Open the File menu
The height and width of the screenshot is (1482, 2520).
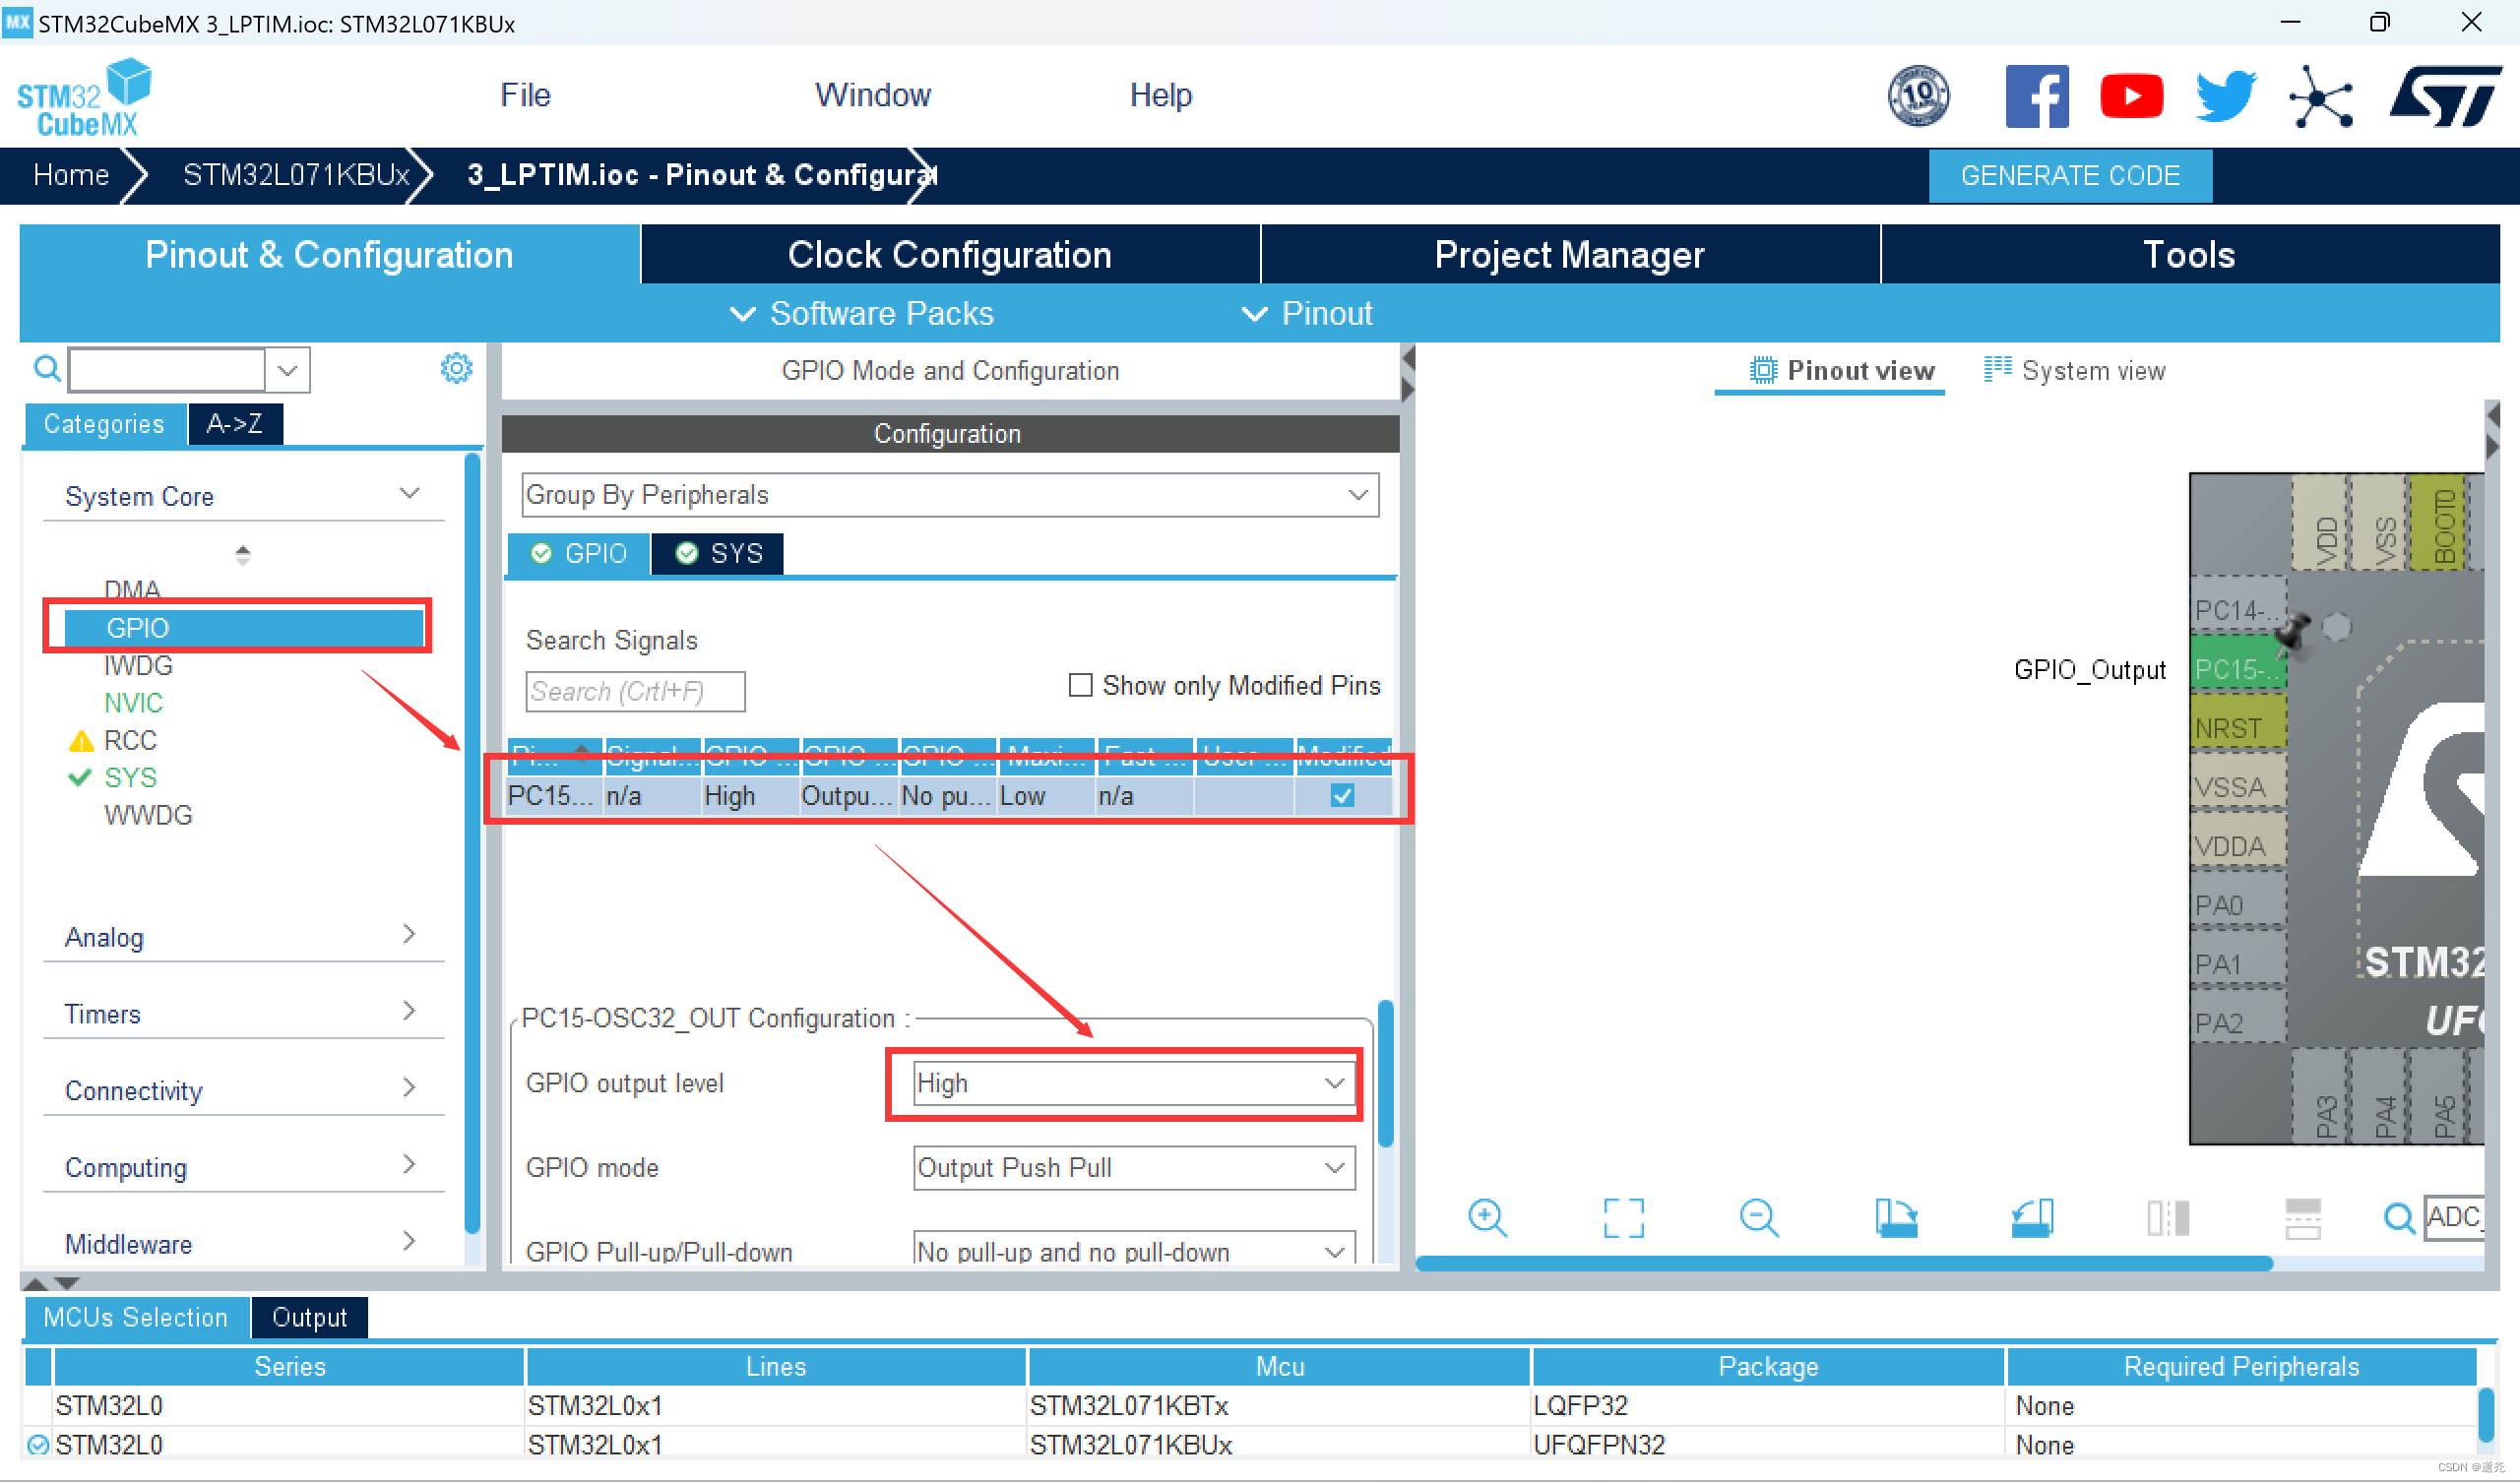click(525, 95)
